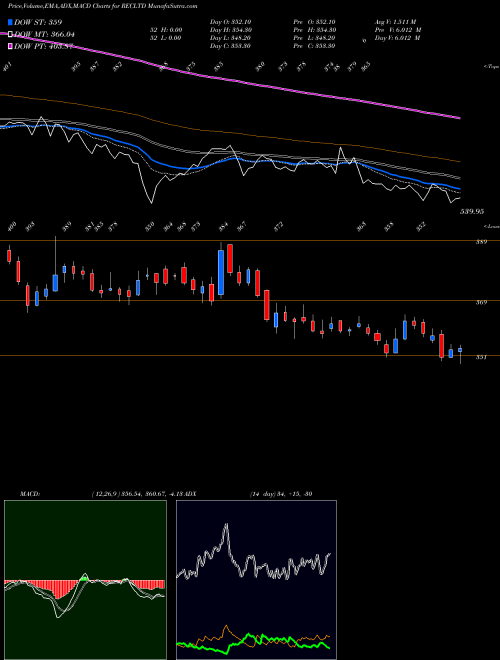Click the MACD indicator heading
The width and height of the screenshot is (500, 660).
point(30,494)
